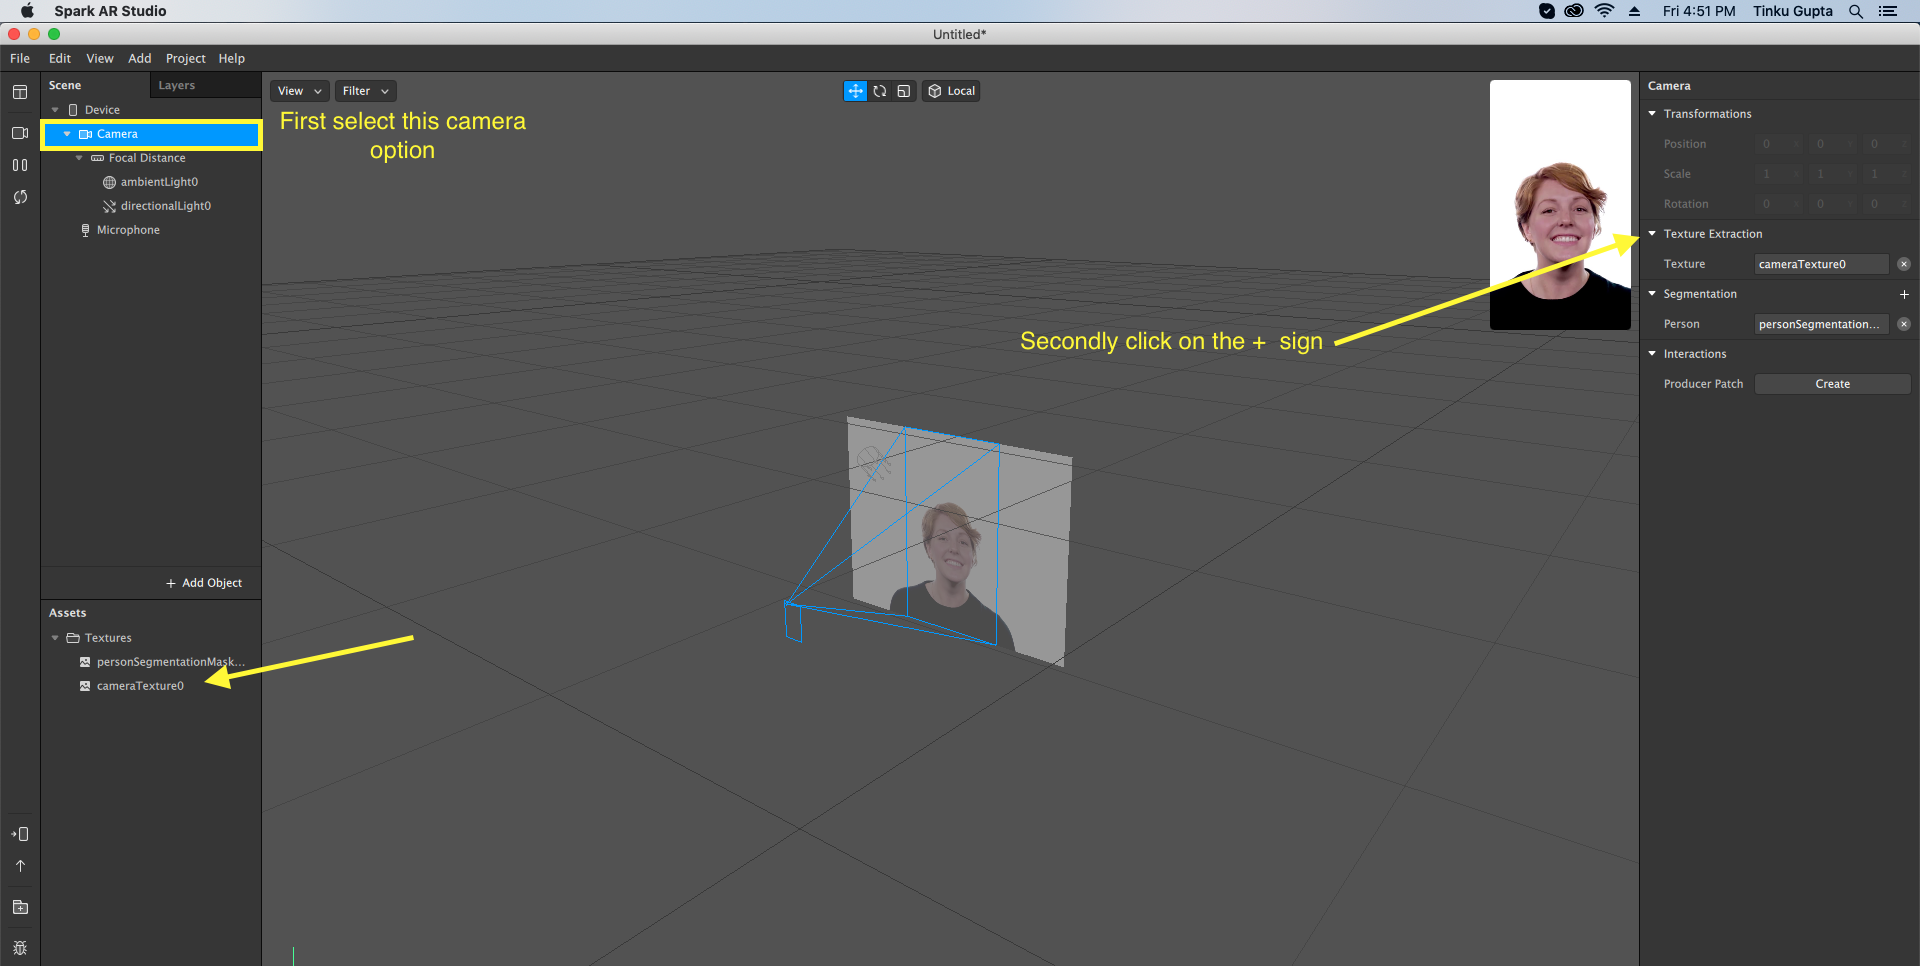This screenshot has height=966, width=1920.
Task: Toggle Local coordinate mode button
Action: tap(951, 91)
